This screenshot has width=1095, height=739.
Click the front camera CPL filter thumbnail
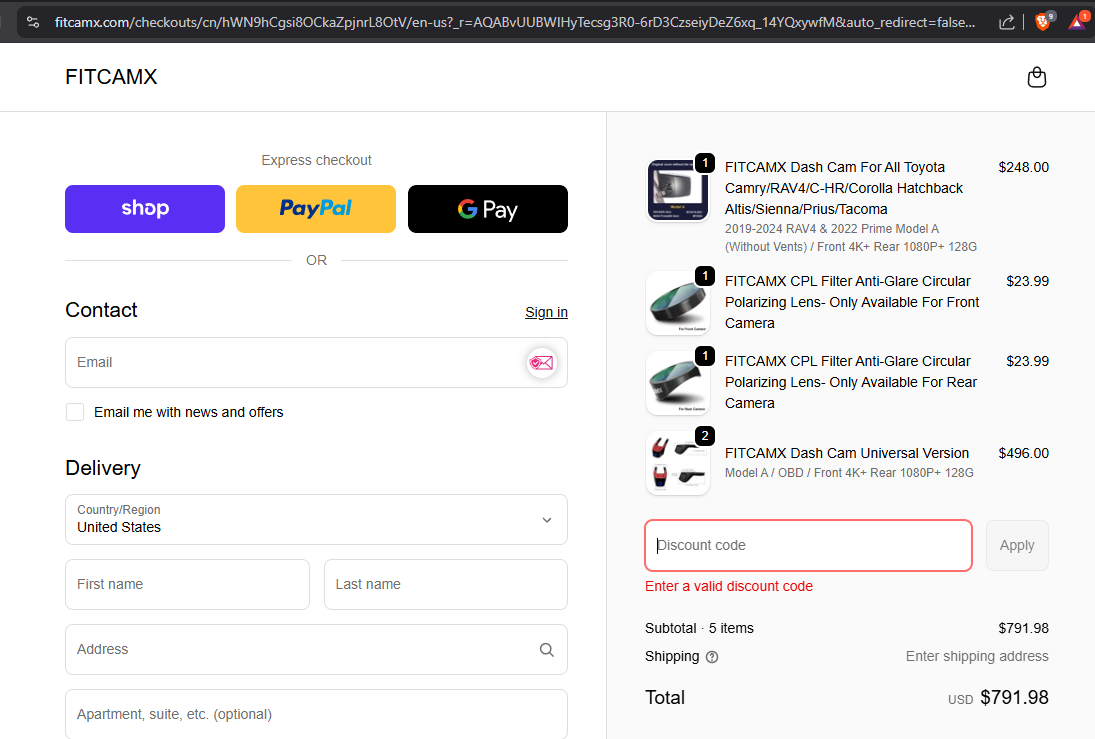(678, 303)
